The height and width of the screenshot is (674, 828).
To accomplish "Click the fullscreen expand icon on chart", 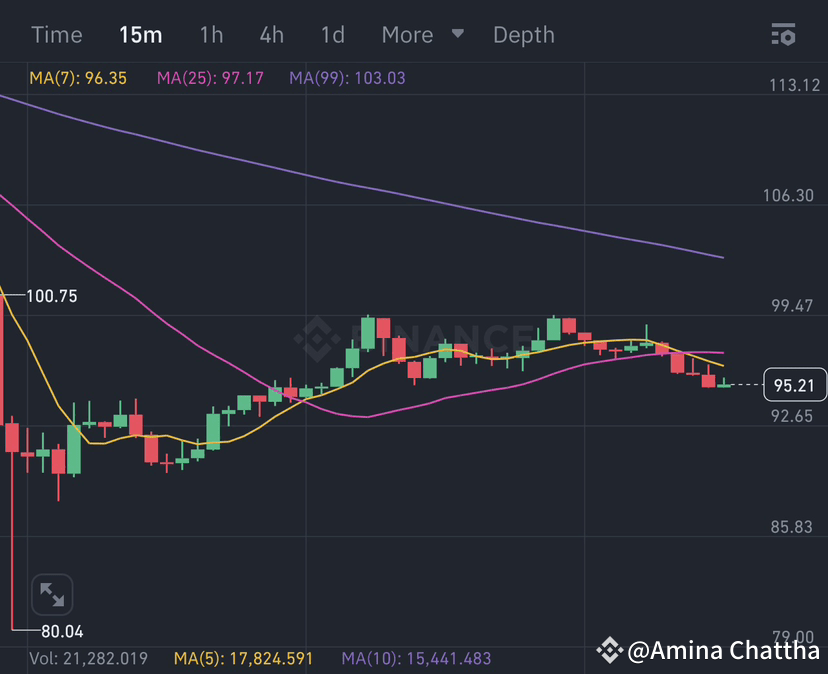I will click(51, 594).
